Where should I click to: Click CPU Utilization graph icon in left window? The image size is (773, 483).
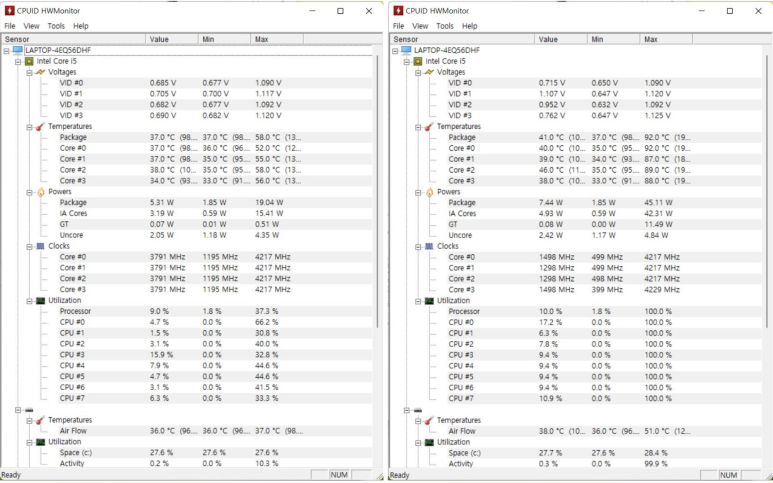40,300
